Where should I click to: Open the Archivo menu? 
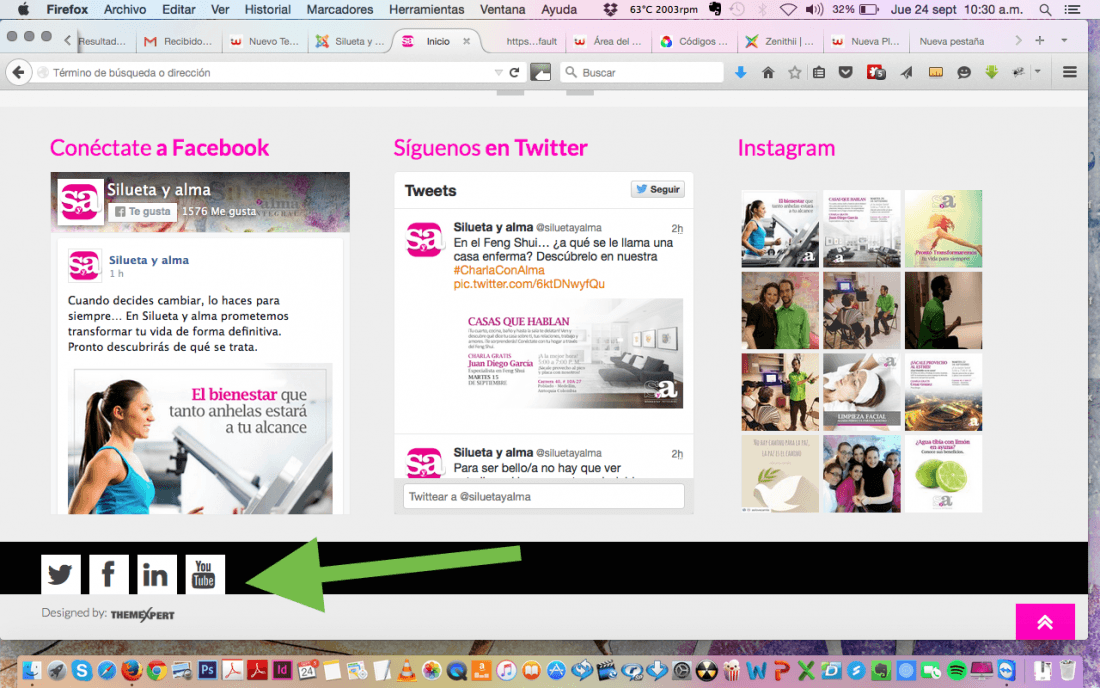[x=125, y=9]
